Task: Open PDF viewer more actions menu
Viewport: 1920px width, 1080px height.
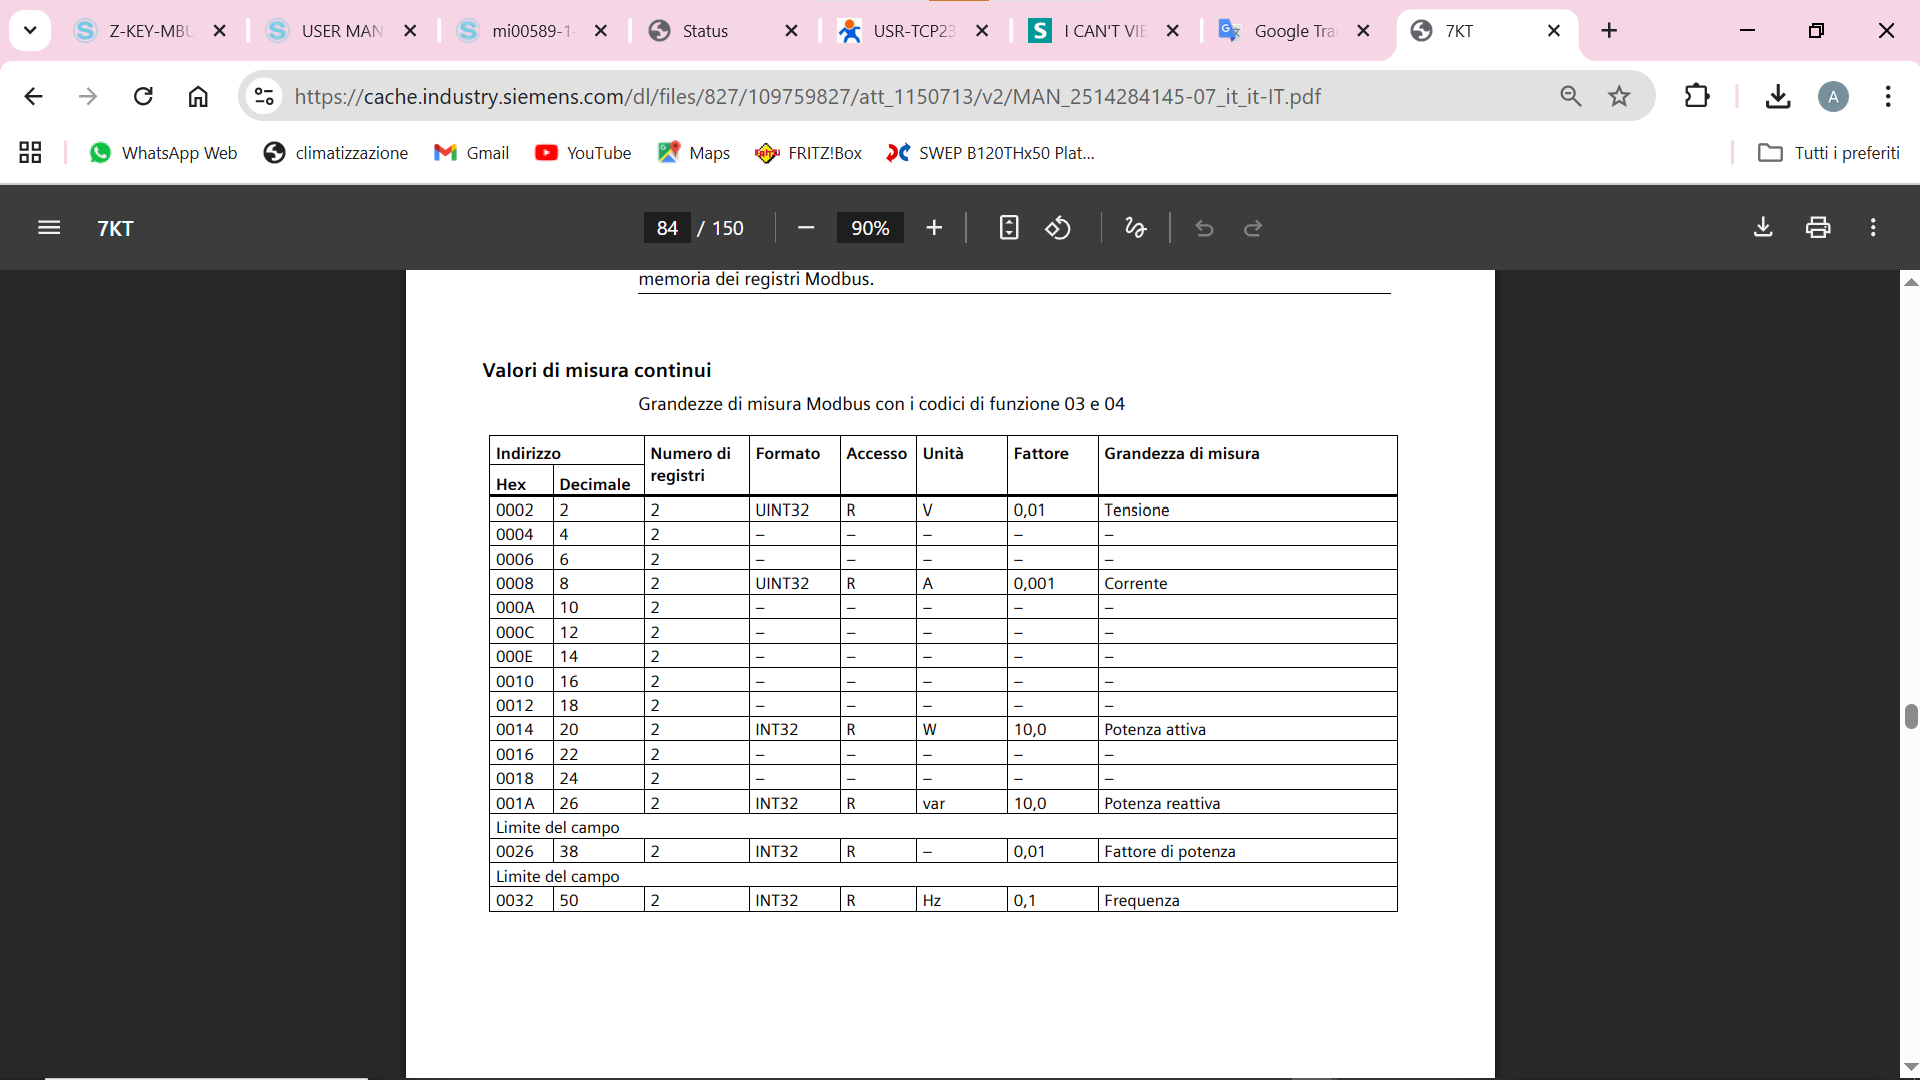Action: (x=1873, y=228)
